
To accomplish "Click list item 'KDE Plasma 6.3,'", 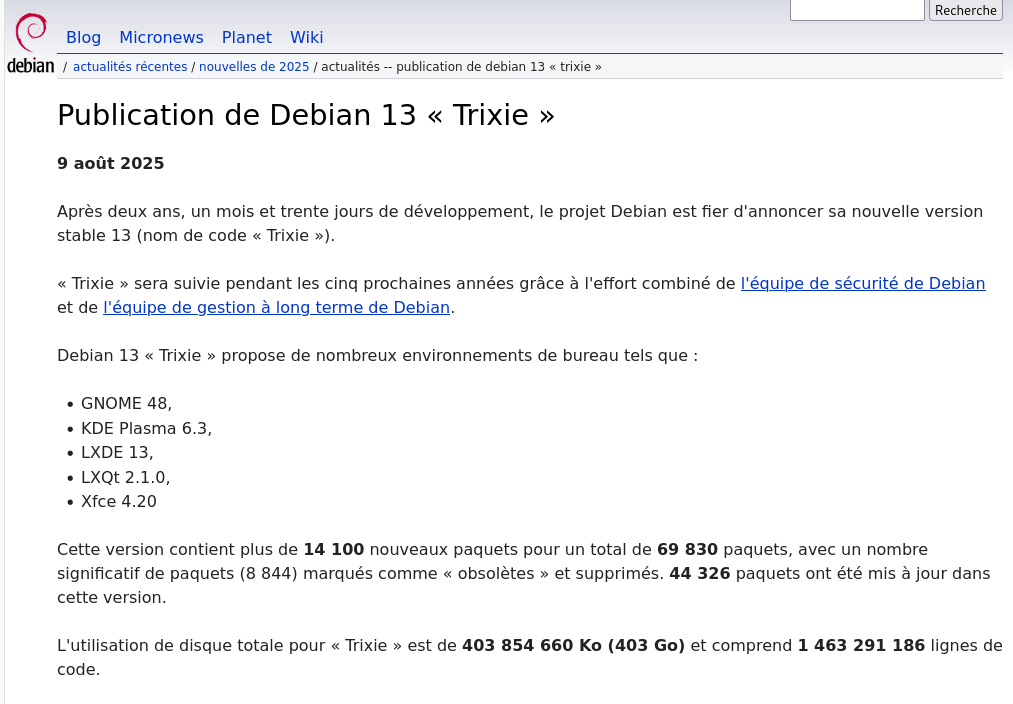I will coord(147,428).
